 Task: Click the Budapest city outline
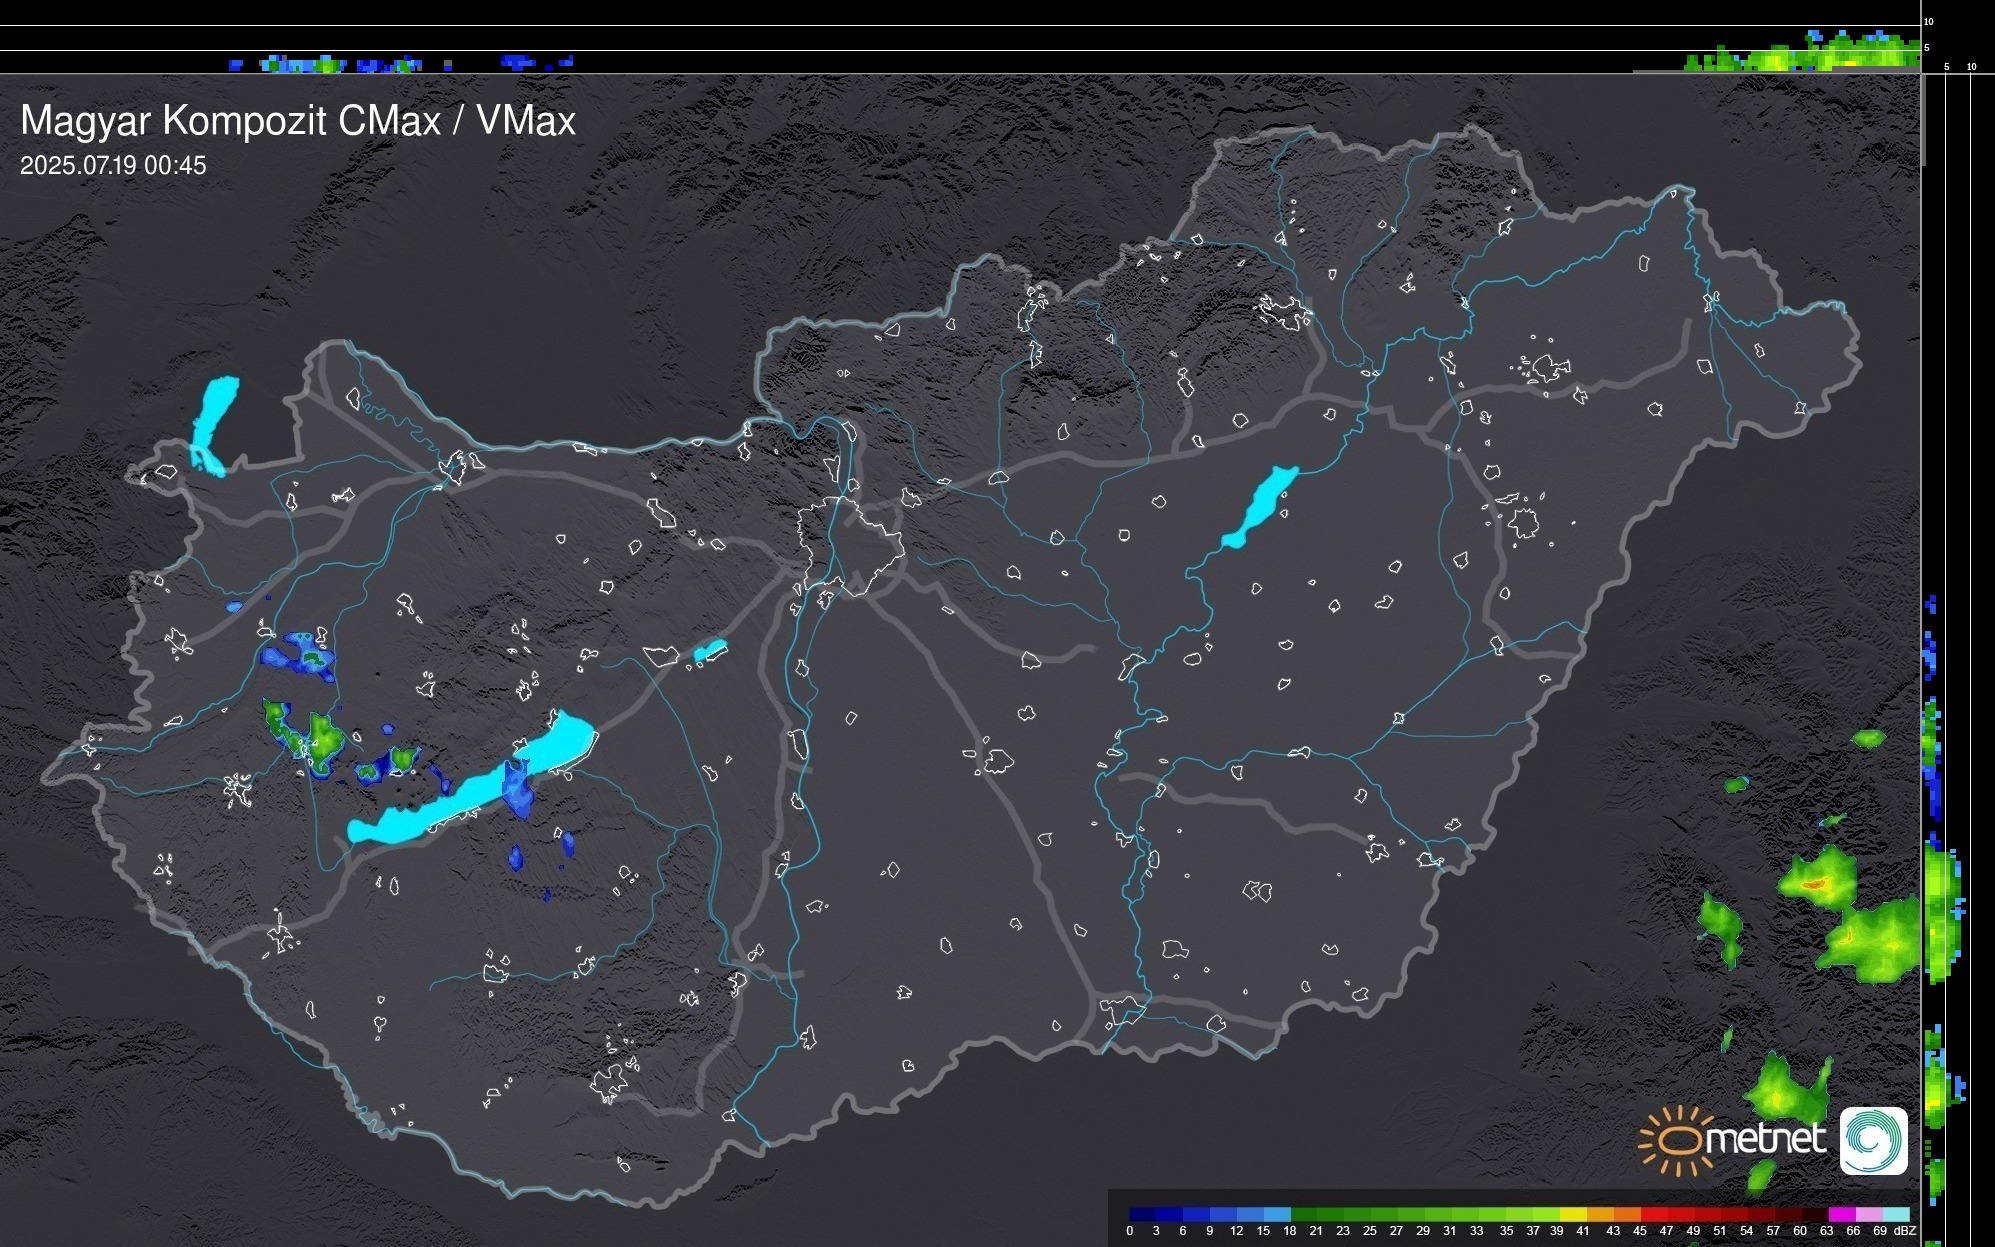(x=850, y=545)
